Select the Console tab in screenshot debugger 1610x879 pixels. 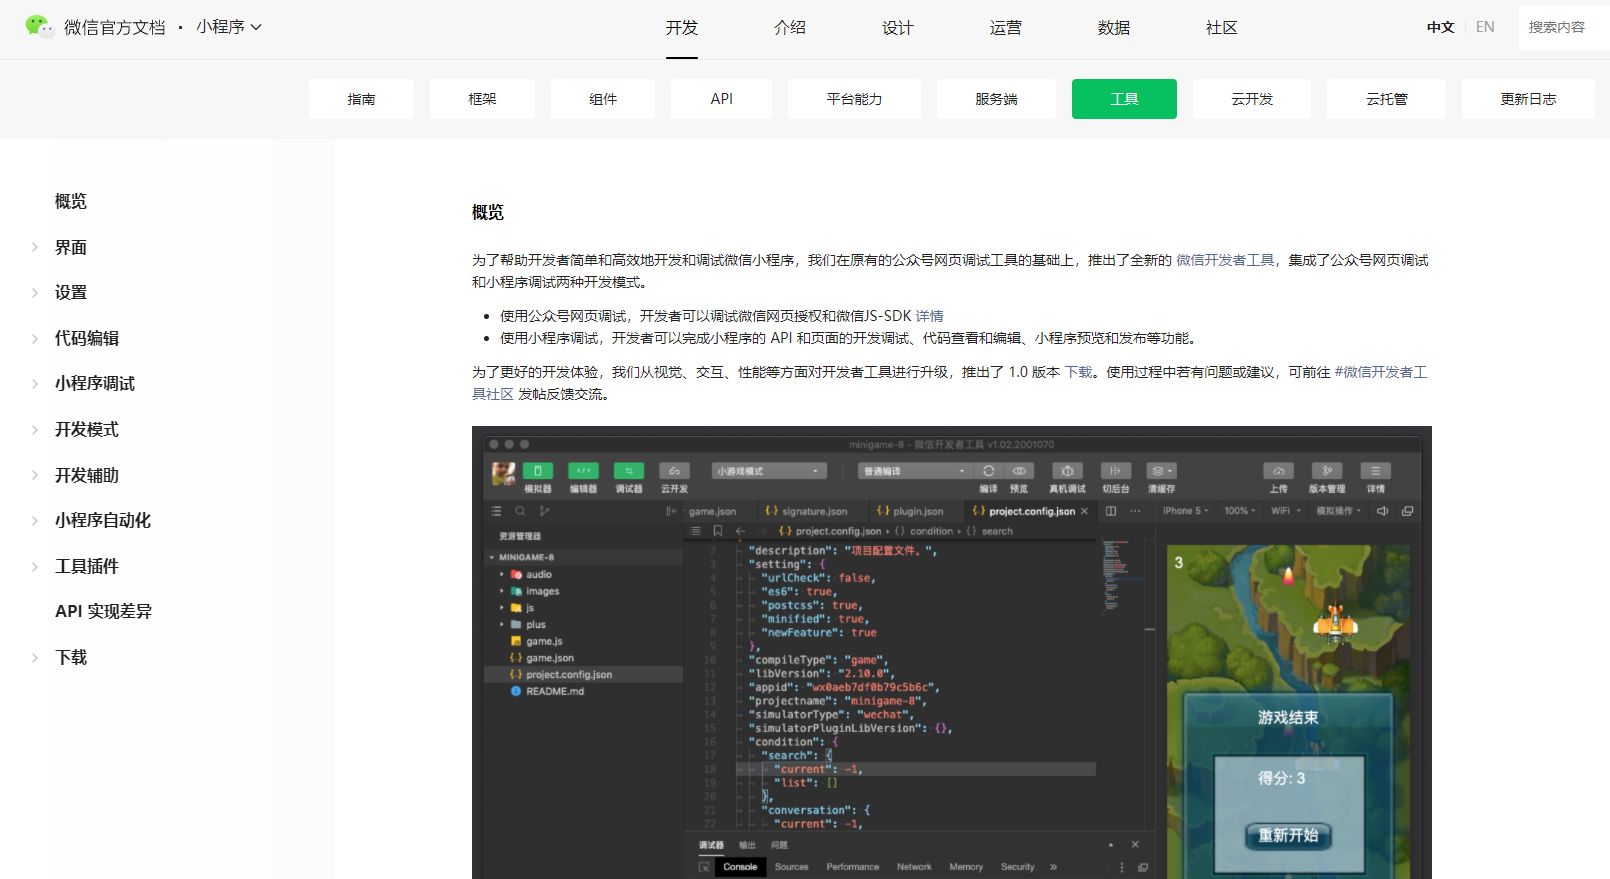click(740, 867)
